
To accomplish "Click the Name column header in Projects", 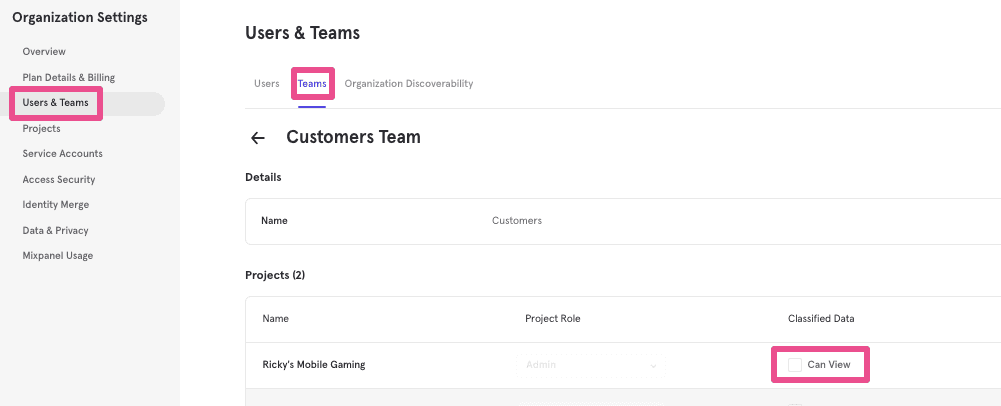I will [276, 319].
